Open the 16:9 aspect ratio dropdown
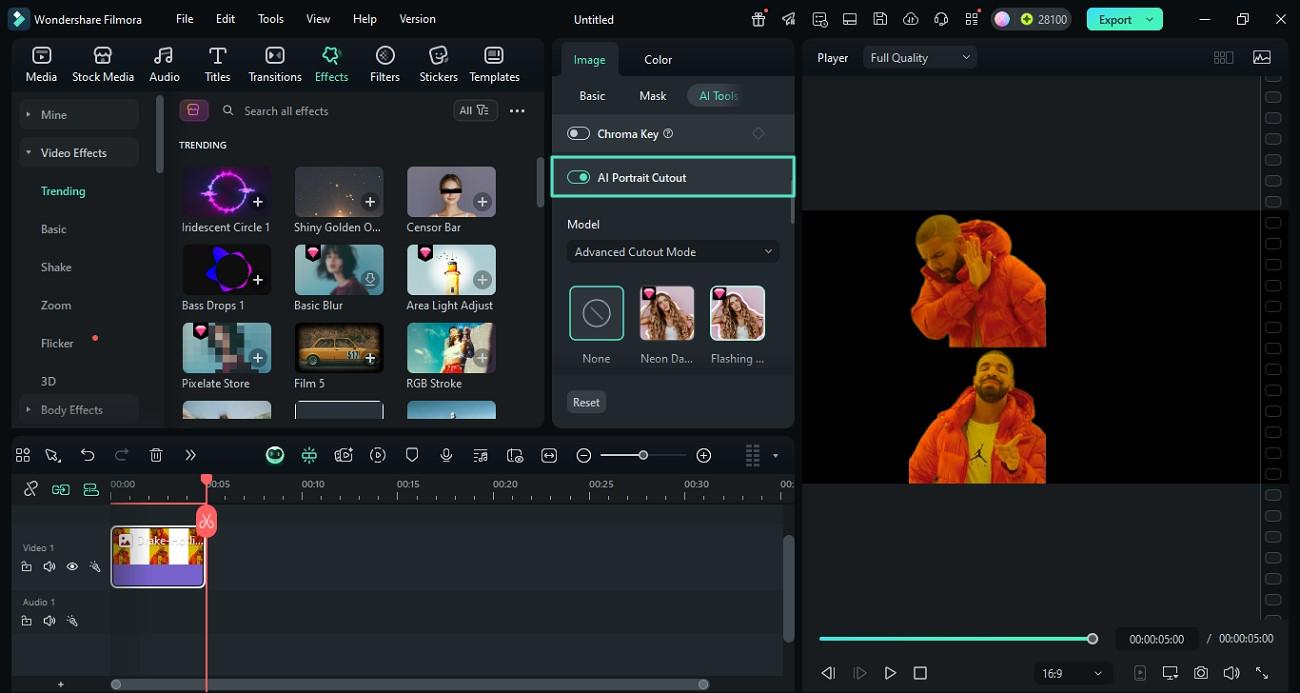This screenshot has height=693, width=1300. click(1073, 673)
